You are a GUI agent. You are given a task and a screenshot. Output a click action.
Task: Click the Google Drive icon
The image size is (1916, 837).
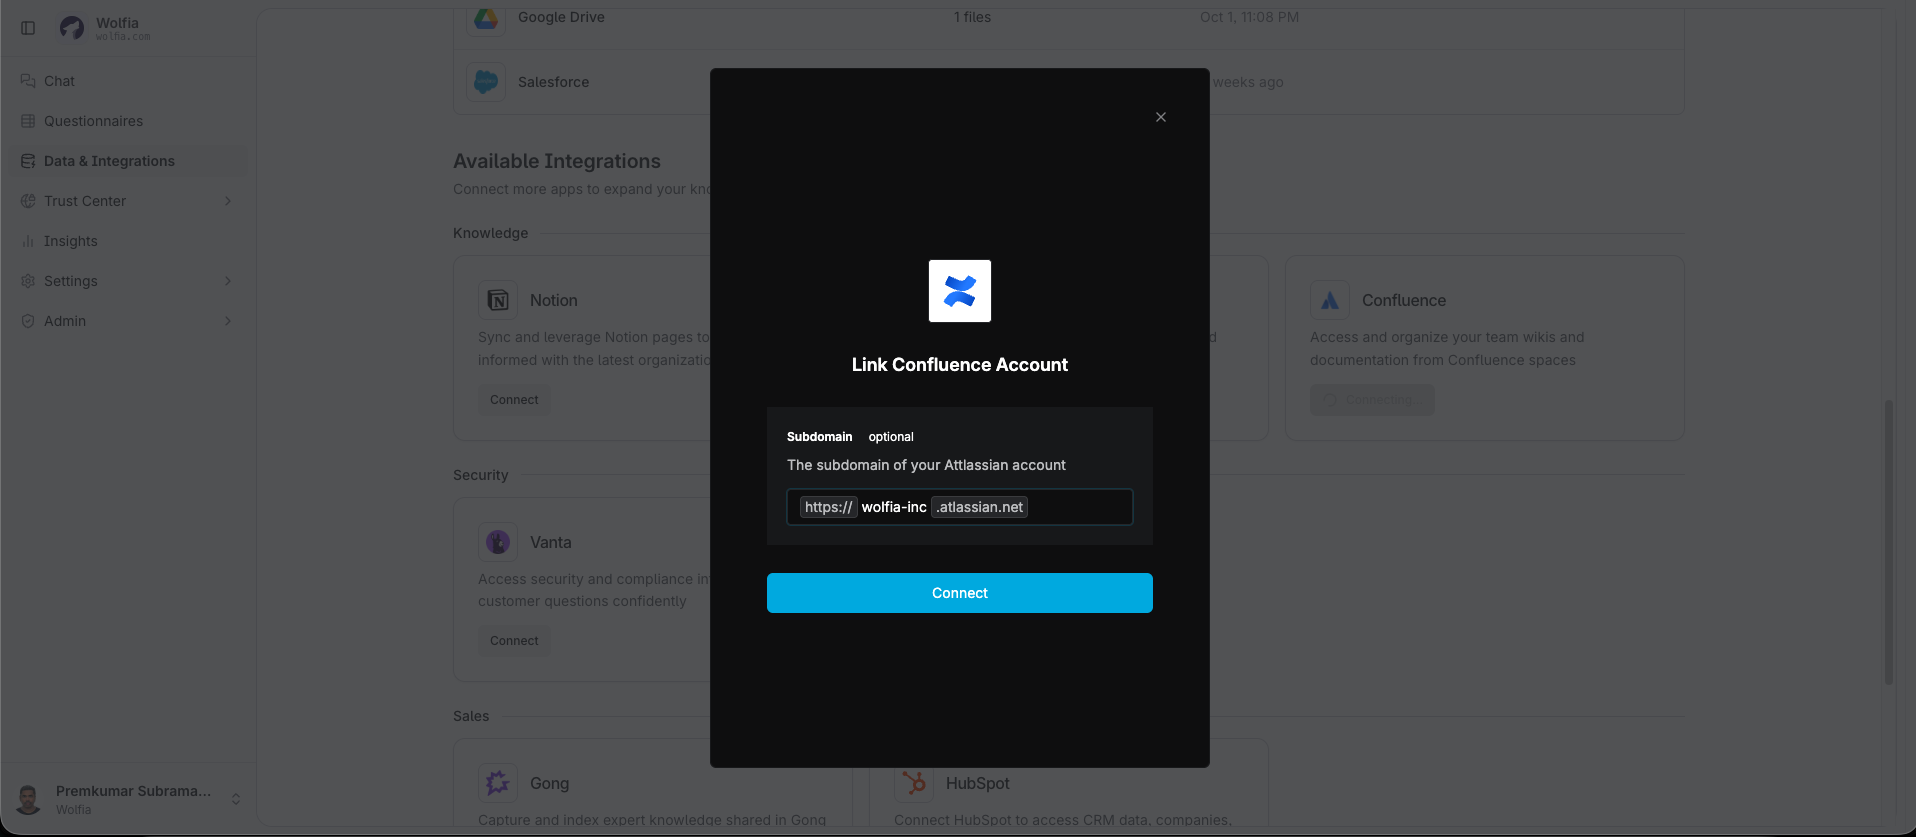click(x=486, y=17)
